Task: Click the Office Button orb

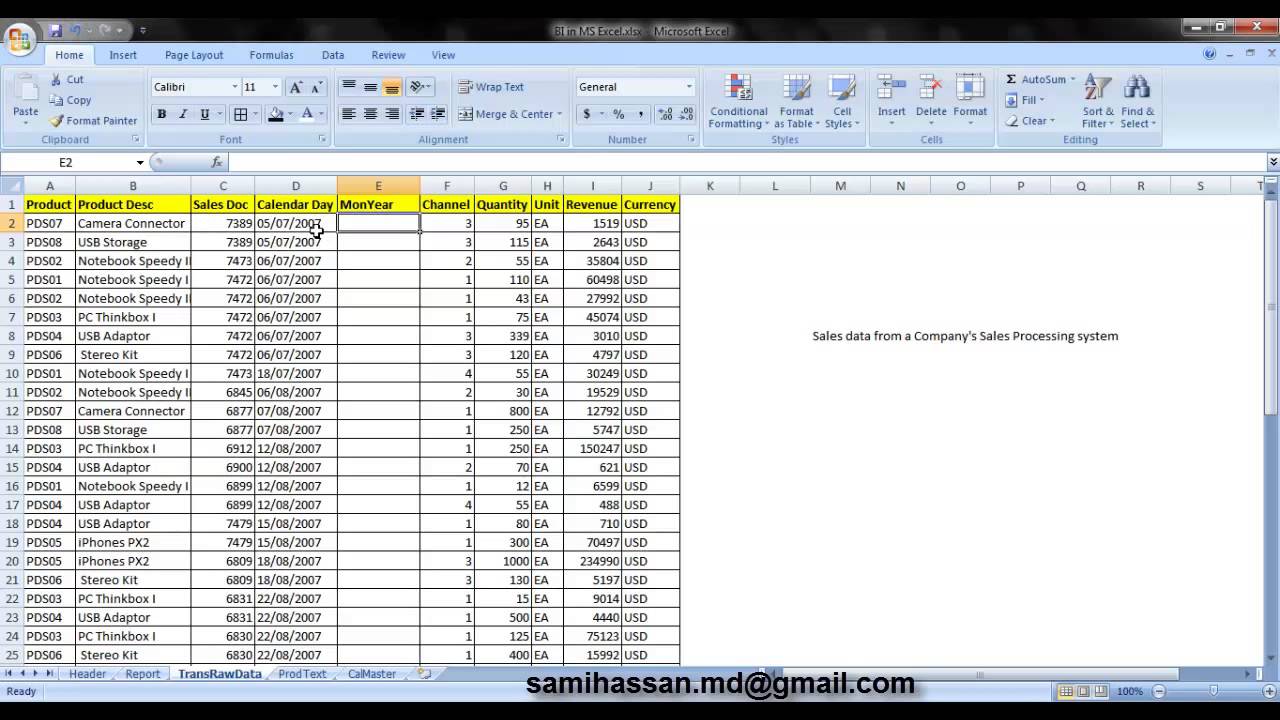Action: point(19,40)
